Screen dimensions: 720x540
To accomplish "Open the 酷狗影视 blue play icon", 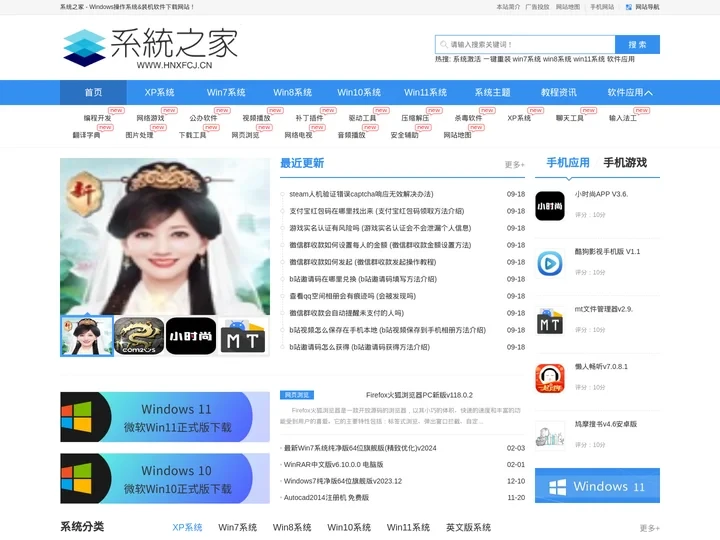I will click(x=550, y=263).
